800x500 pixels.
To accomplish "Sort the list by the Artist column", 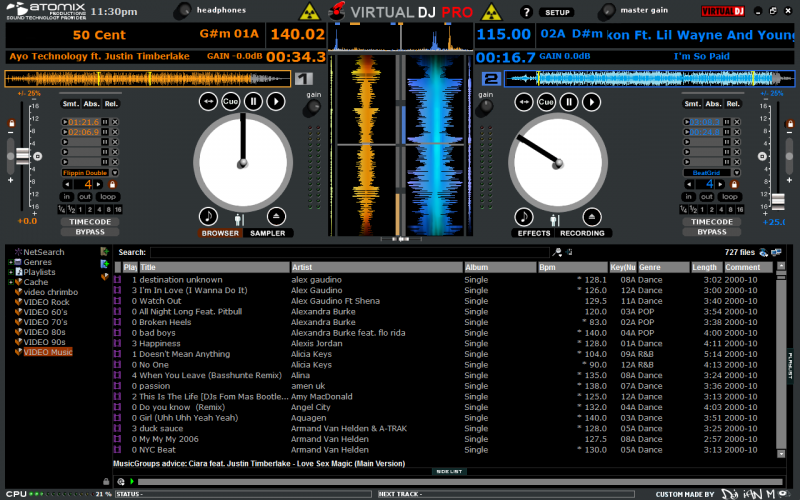I will pos(376,267).
